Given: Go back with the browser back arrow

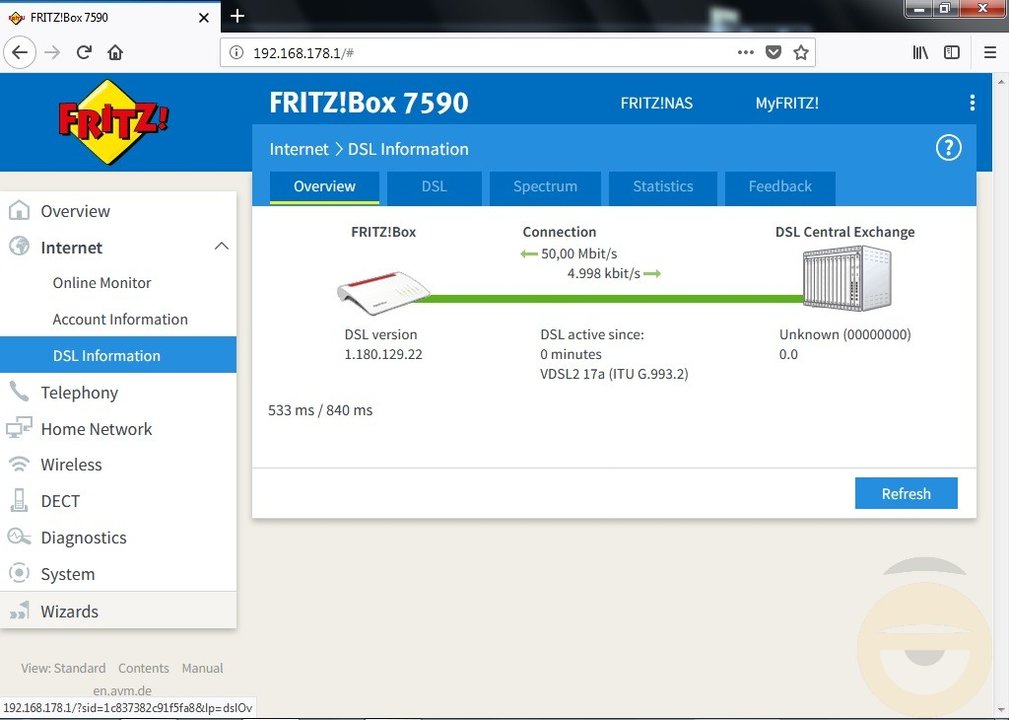Looking at the screenshot, I should pos(20,52).
